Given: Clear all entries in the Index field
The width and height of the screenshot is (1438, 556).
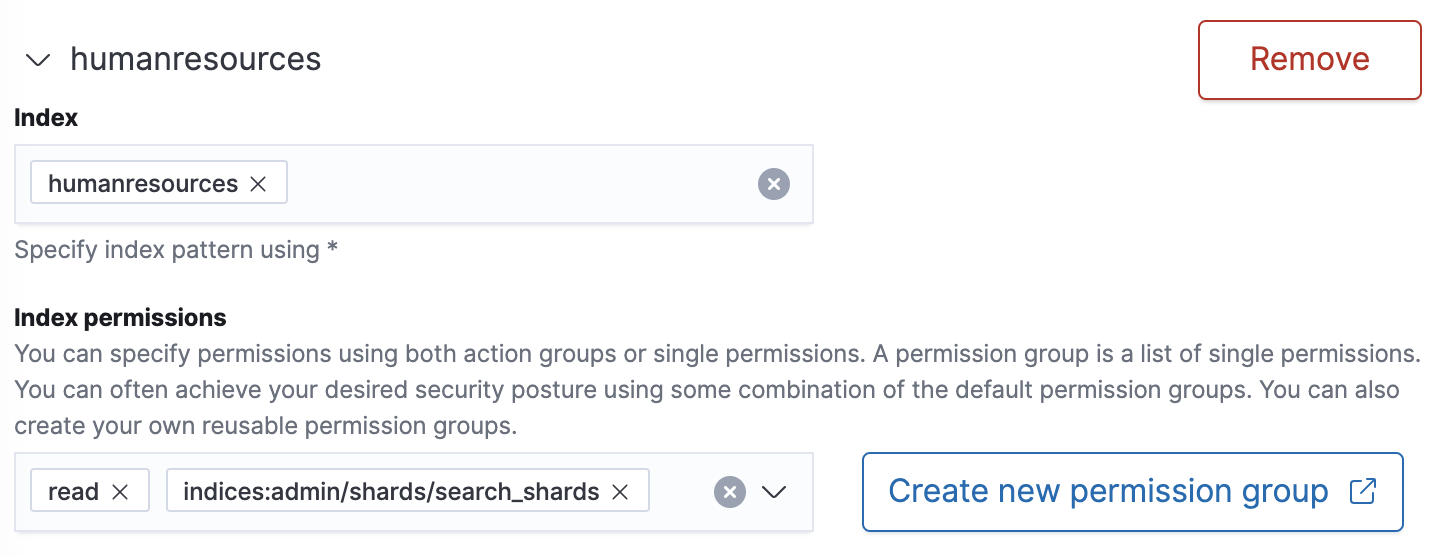Looking at the screenshot, I should coord(773,184).
